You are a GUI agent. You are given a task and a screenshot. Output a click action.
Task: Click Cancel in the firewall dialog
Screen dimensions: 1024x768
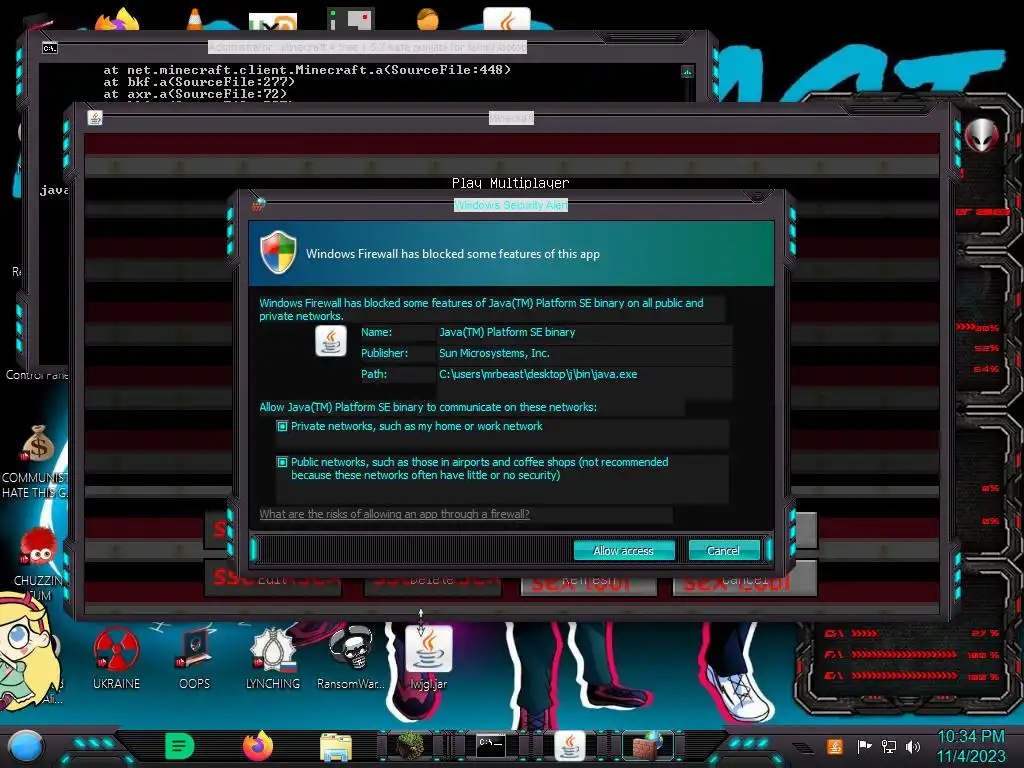coord(724,551)
